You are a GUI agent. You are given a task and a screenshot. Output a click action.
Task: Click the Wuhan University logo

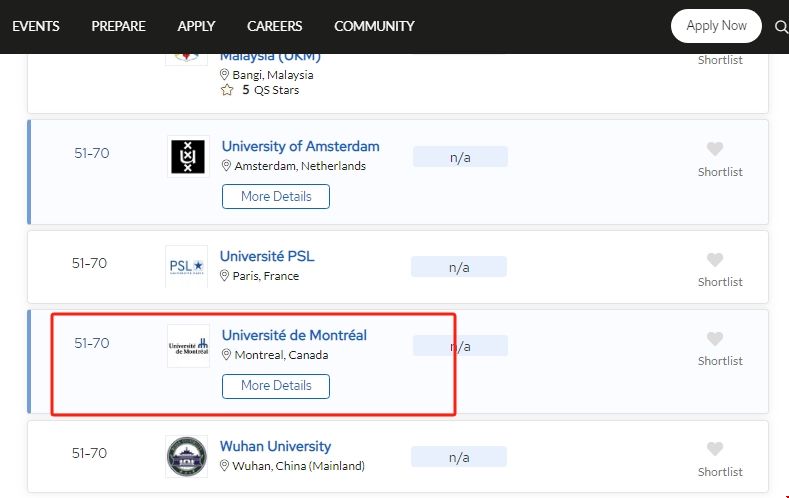click(x=187, y=456)
